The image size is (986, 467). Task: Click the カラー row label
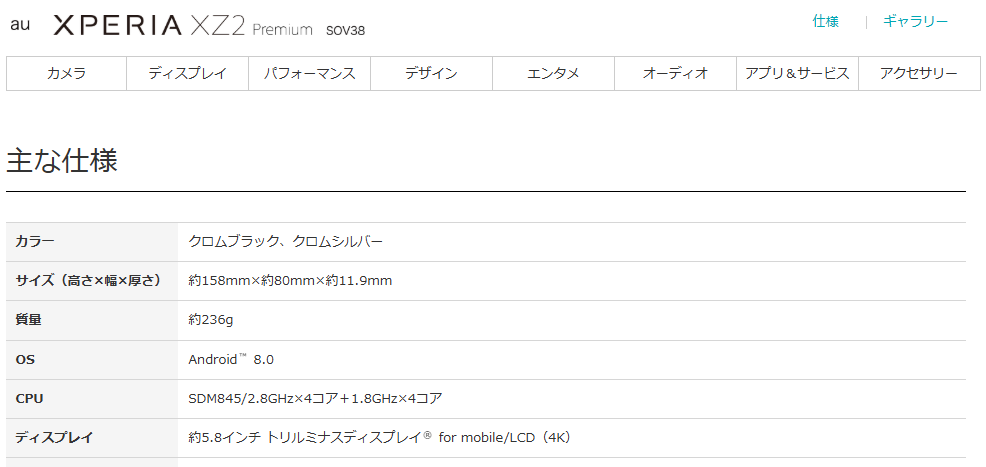[35, 241]
